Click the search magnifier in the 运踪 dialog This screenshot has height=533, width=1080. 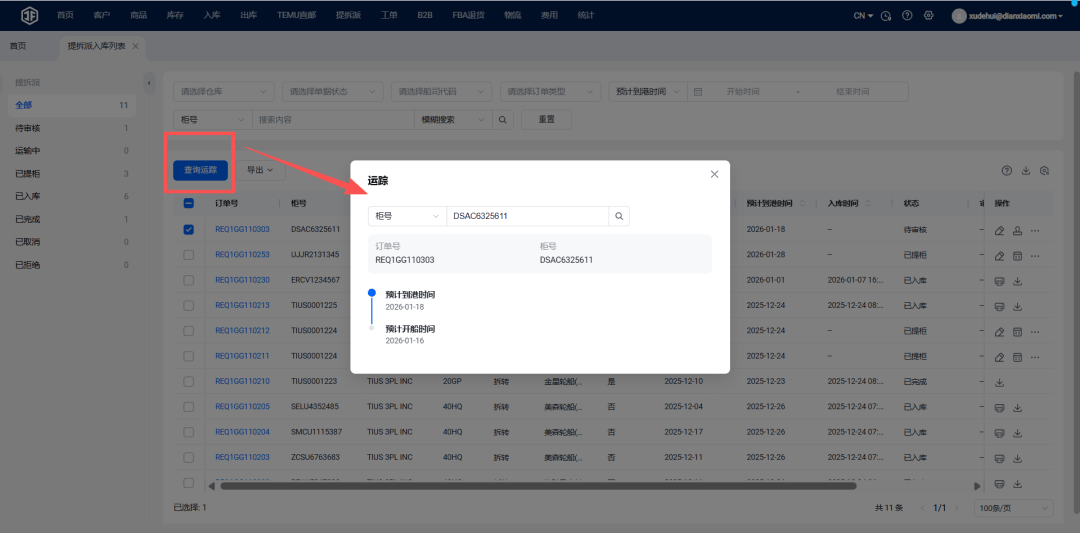click(619, 216)
